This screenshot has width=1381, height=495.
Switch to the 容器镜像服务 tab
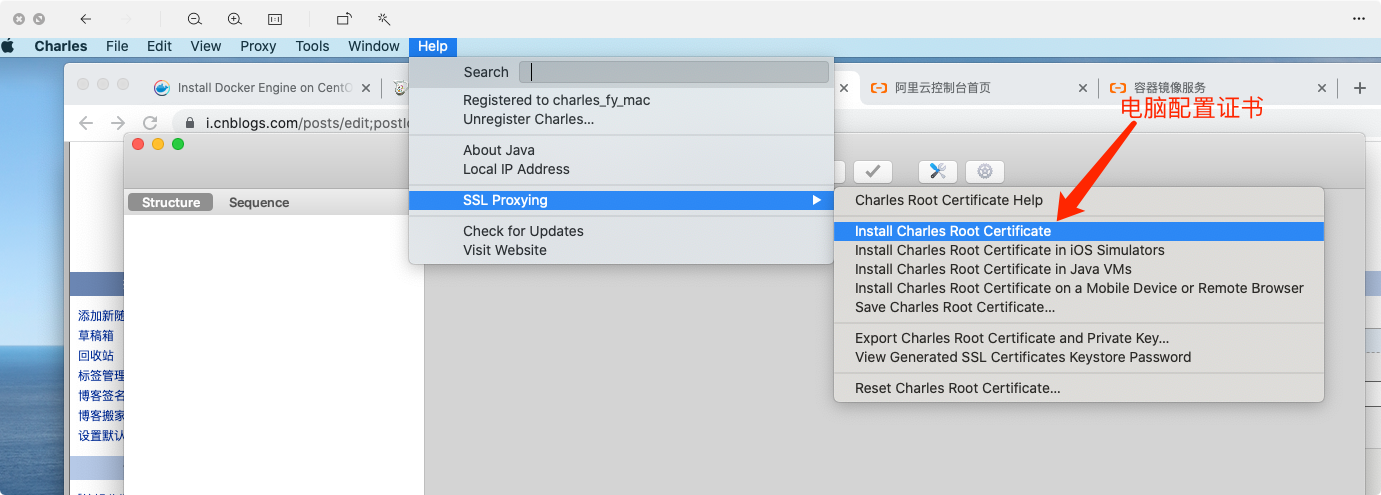[x=1170, y=88]
